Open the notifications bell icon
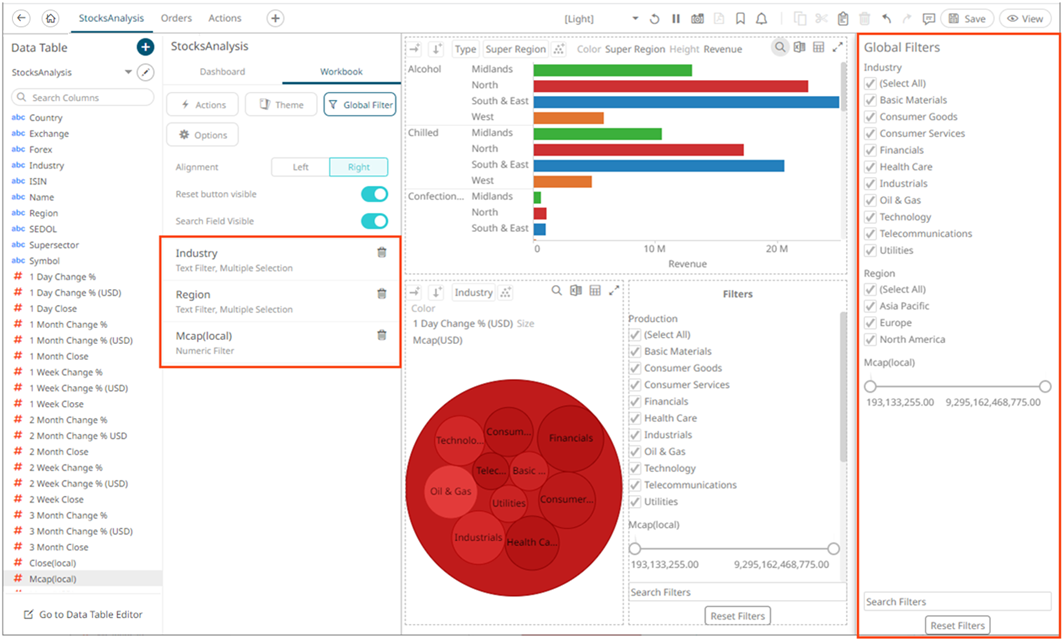Viewport: 1062px width, 641px height. pos(762,18)
